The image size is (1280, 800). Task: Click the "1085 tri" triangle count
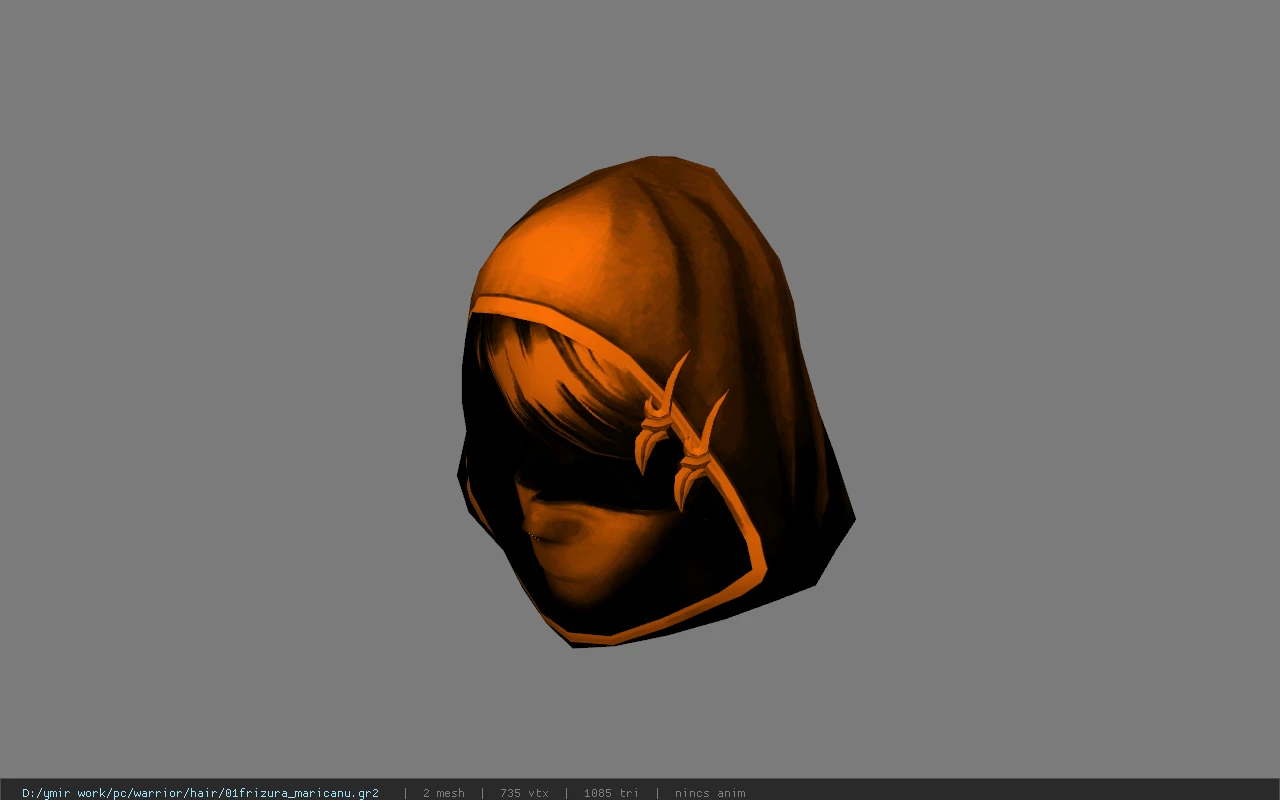(x=611, y=793)
